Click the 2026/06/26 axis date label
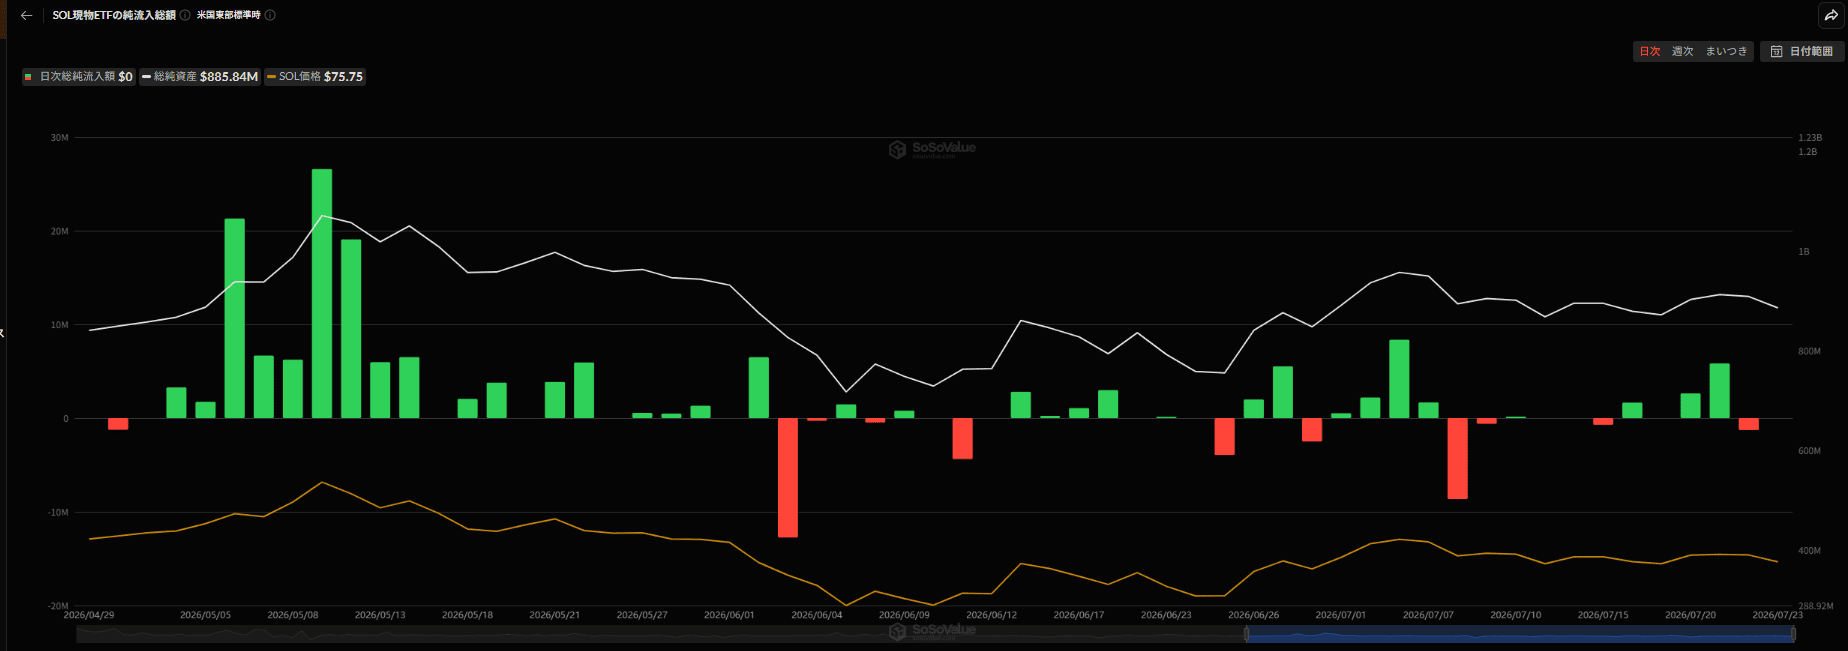Viewport: 1848px width, 651px height. pyautogui.click(x=1254, y=615)
